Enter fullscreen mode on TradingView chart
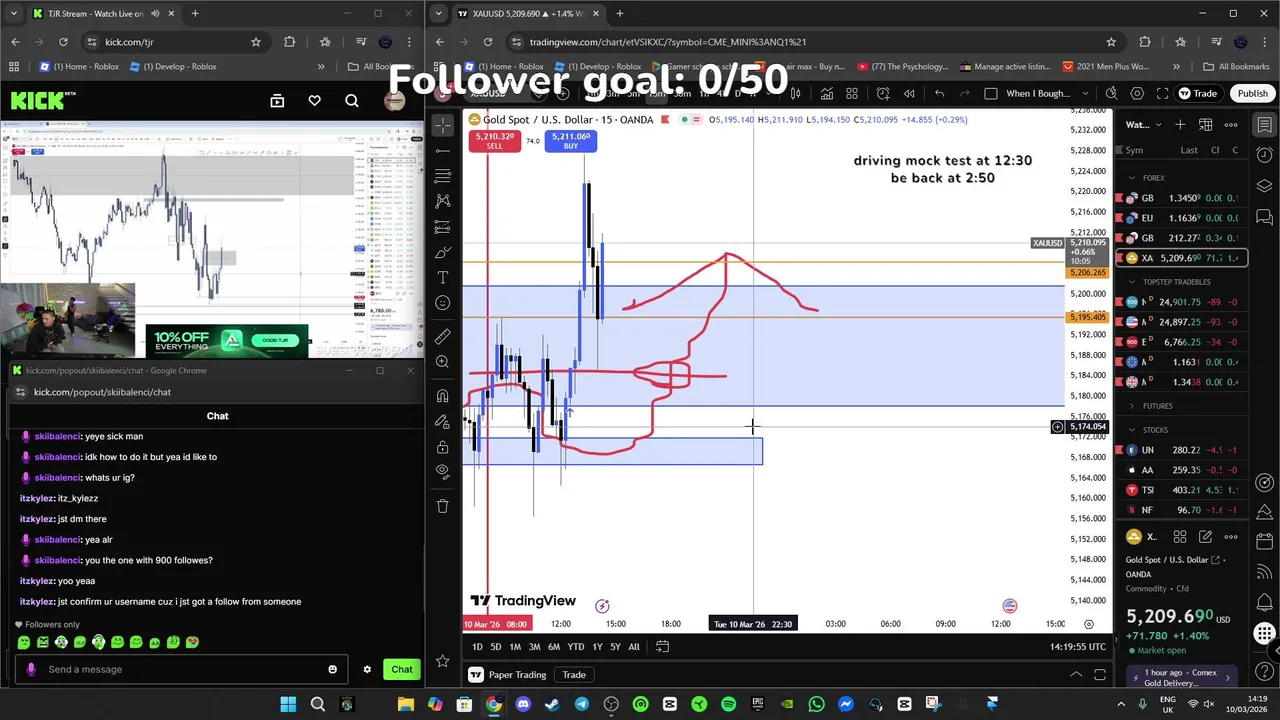Image resolution: width=1280 pixels, height=720 pixels. tap(1162, 93)
